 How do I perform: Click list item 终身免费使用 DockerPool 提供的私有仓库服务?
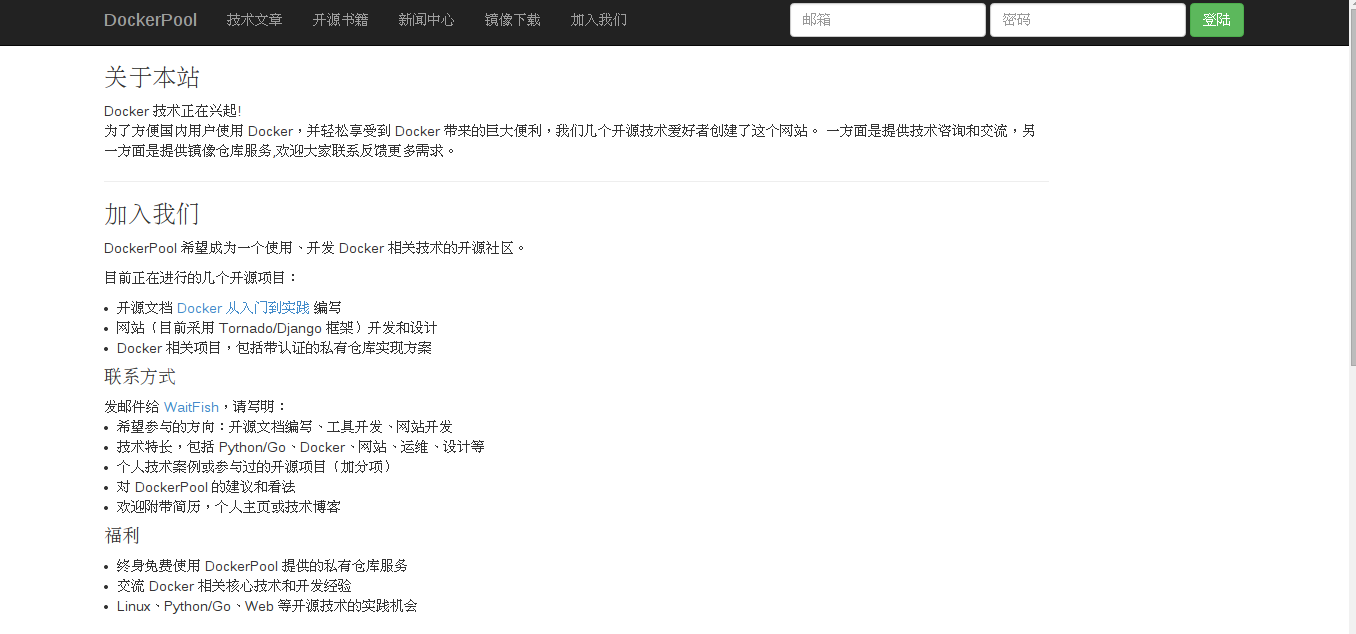tap(262, 566)
